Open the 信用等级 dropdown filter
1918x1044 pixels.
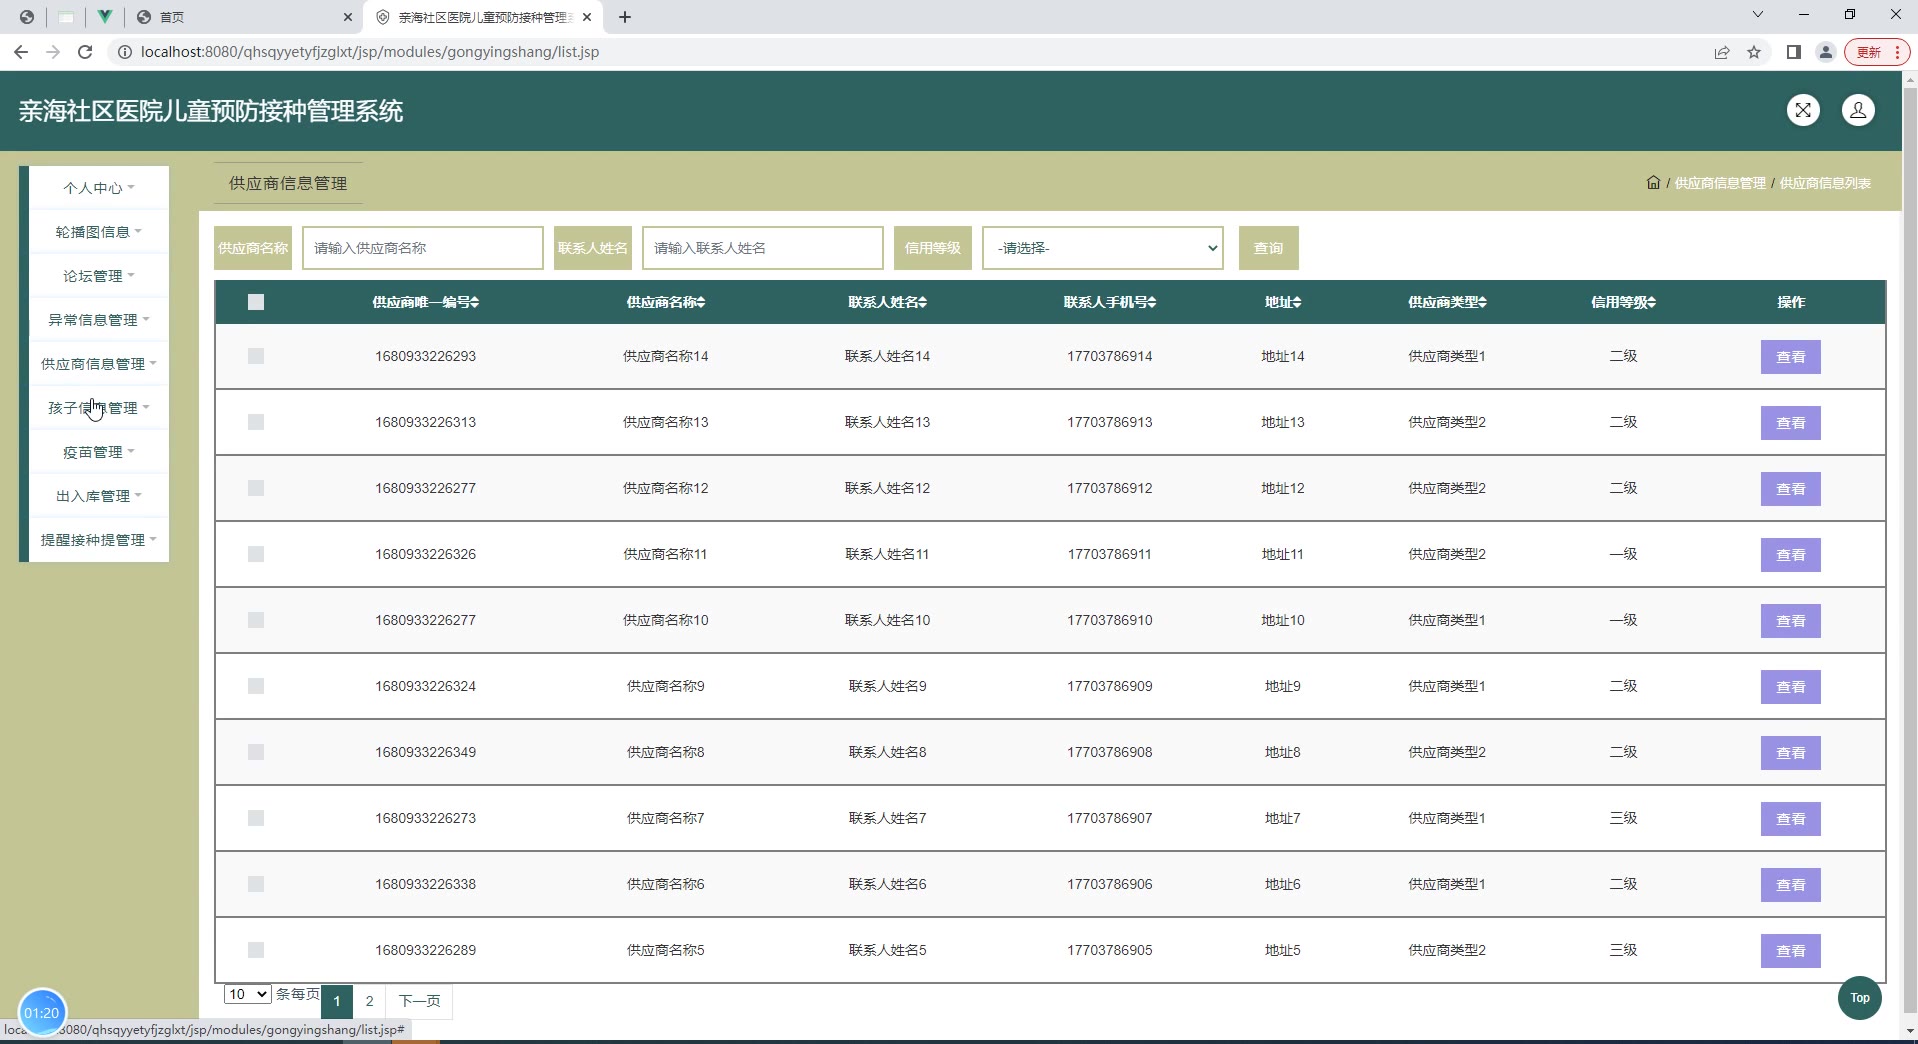pos(1102,248)
